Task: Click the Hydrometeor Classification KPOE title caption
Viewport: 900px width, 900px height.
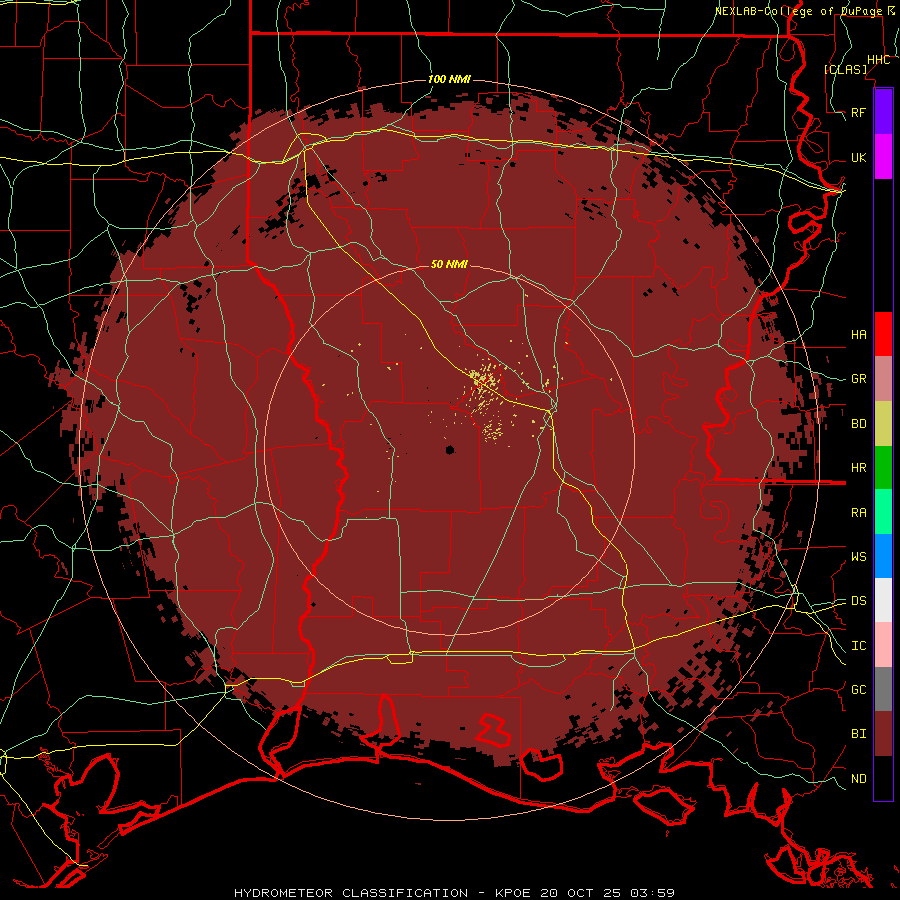Action: (x=454, y=893)
